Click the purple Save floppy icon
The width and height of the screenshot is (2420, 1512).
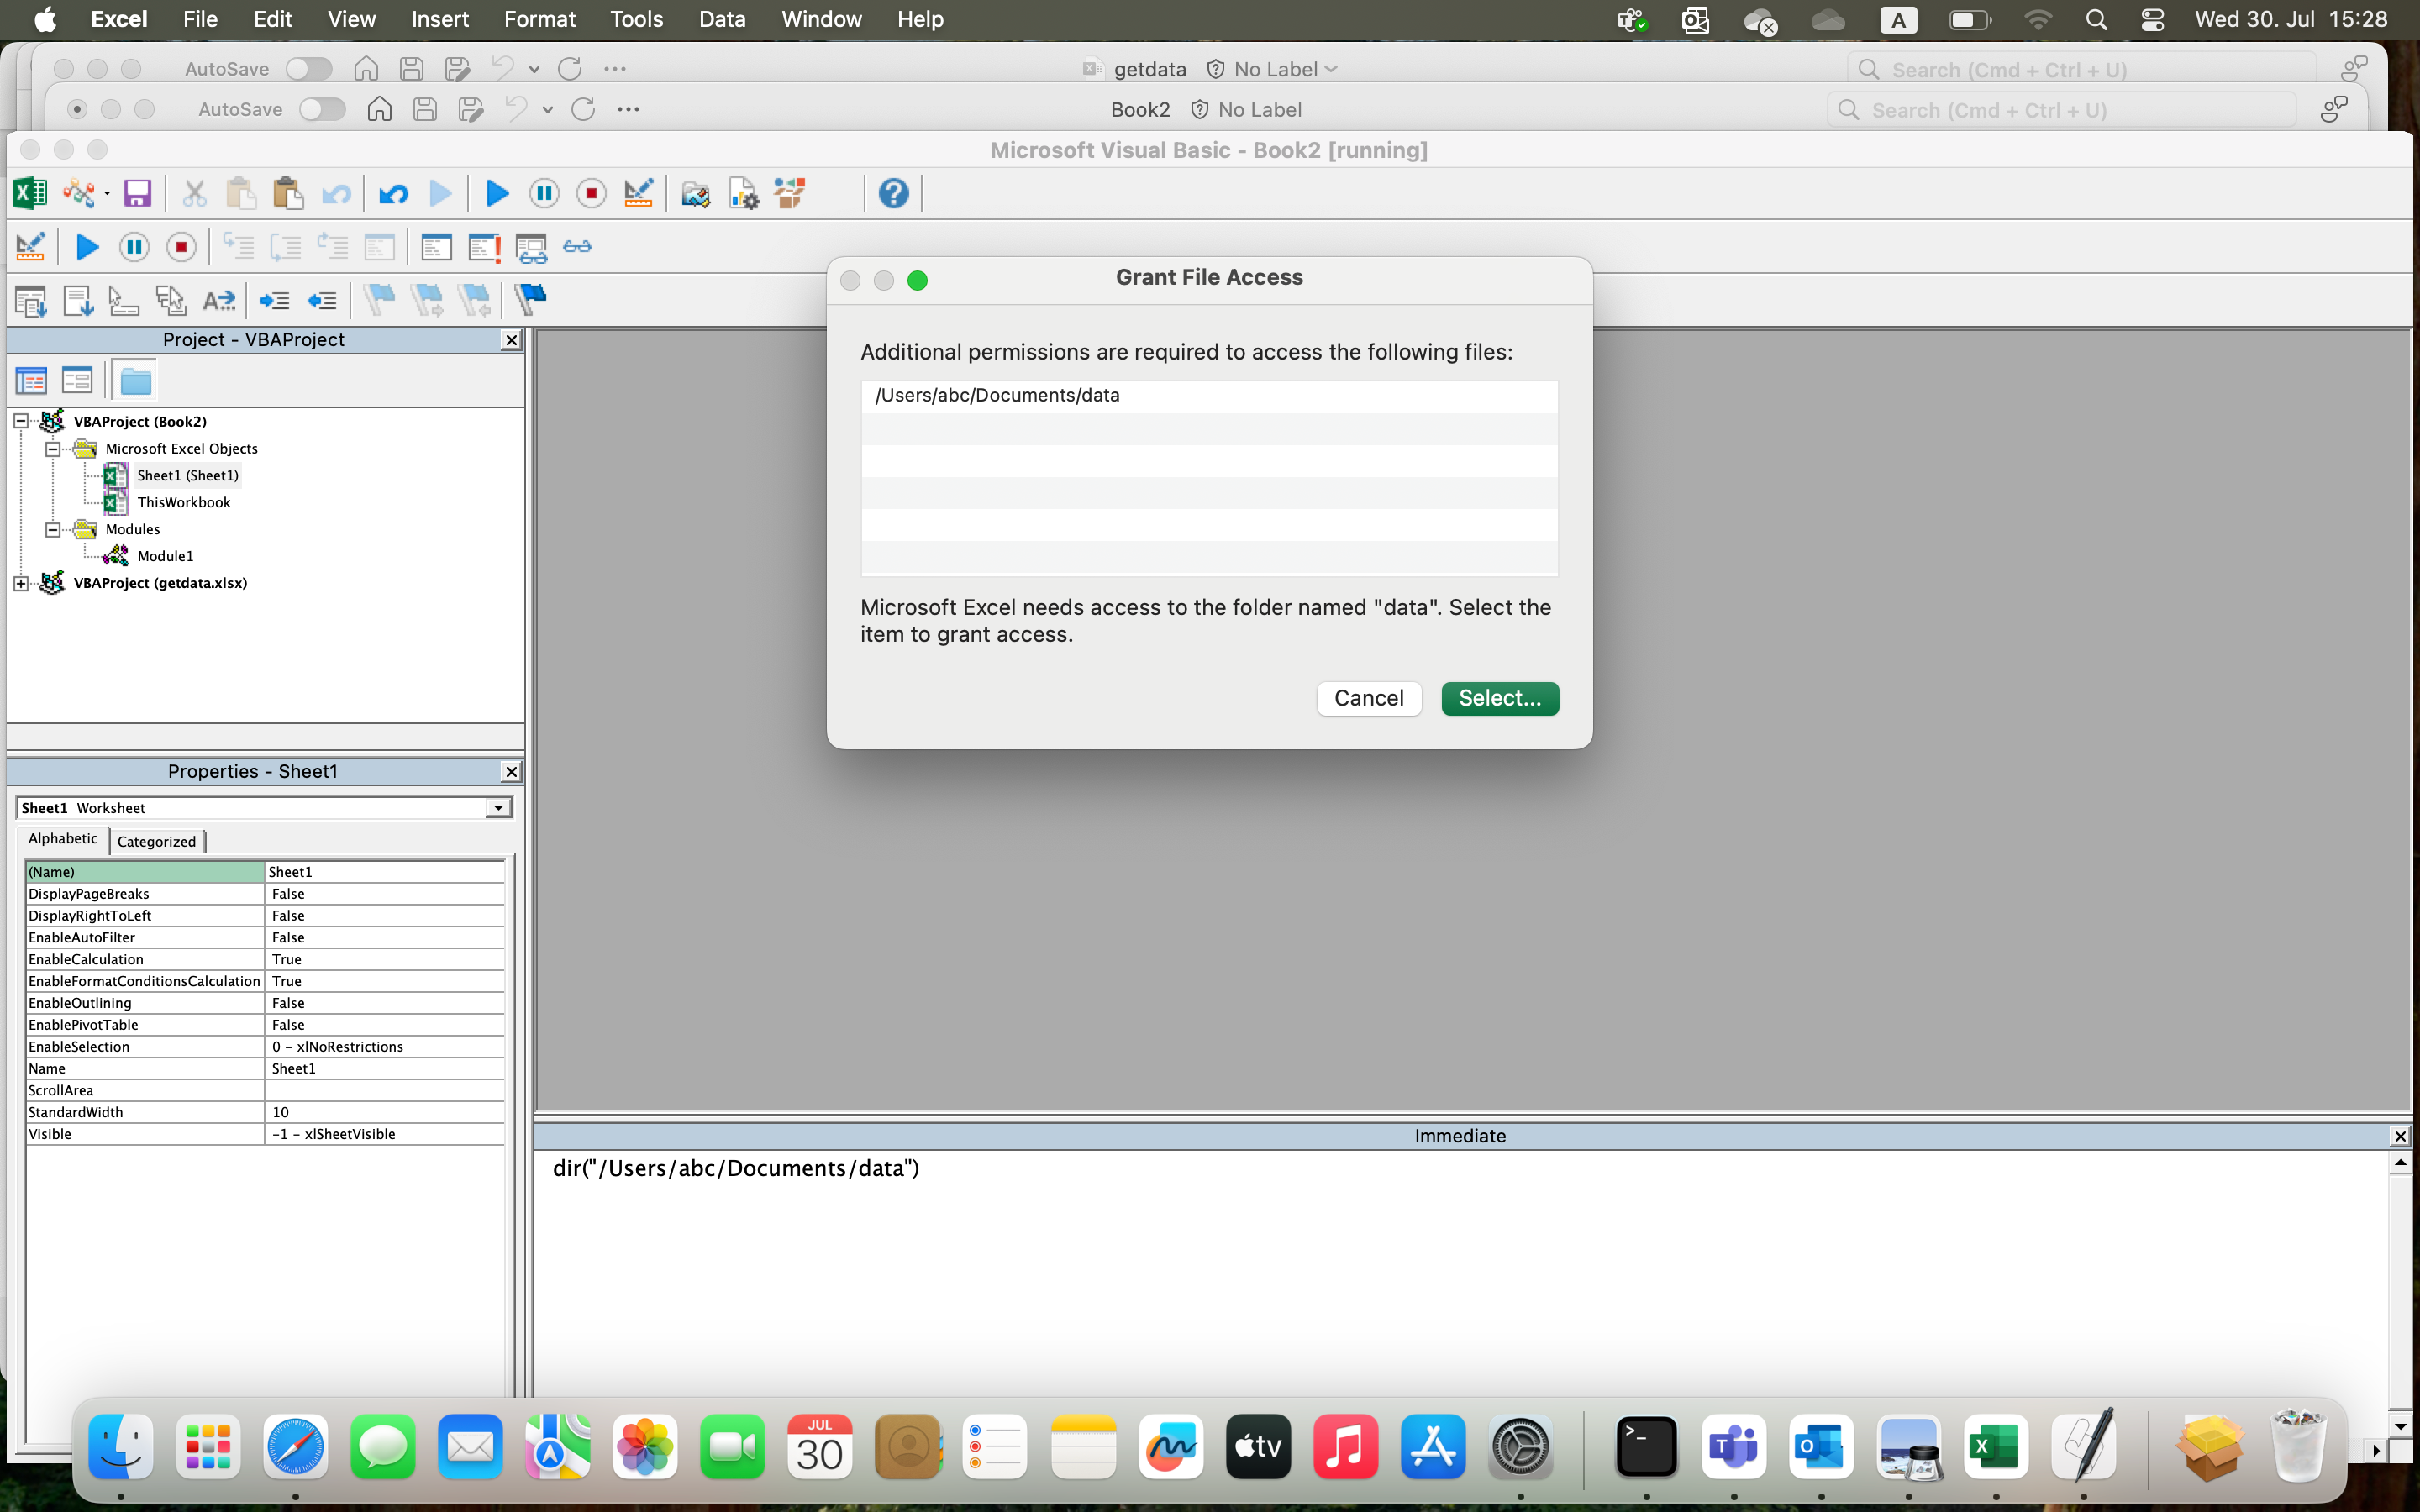pyautogui.click(x=137, y=193)
